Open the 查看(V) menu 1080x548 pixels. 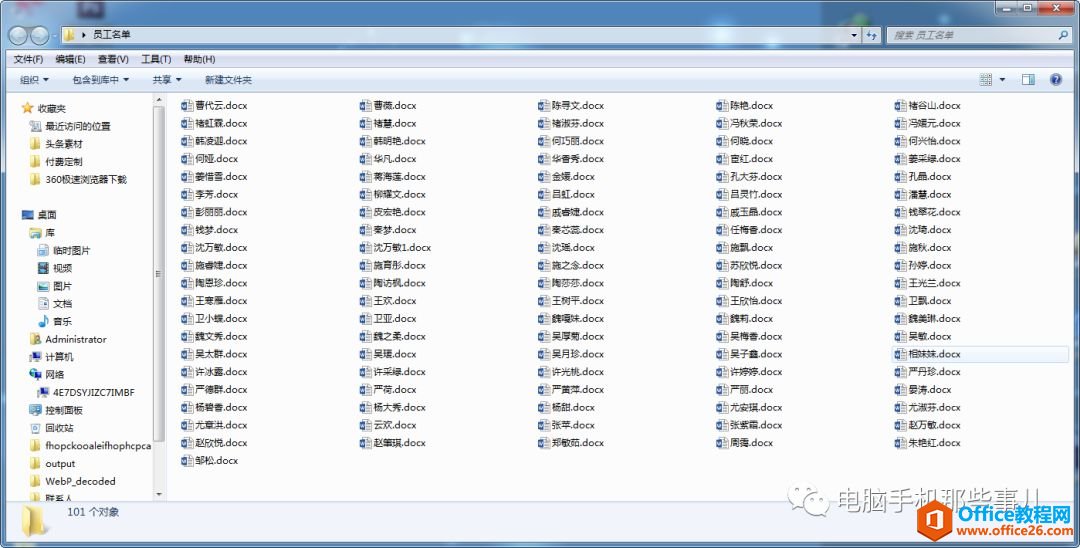113,59
